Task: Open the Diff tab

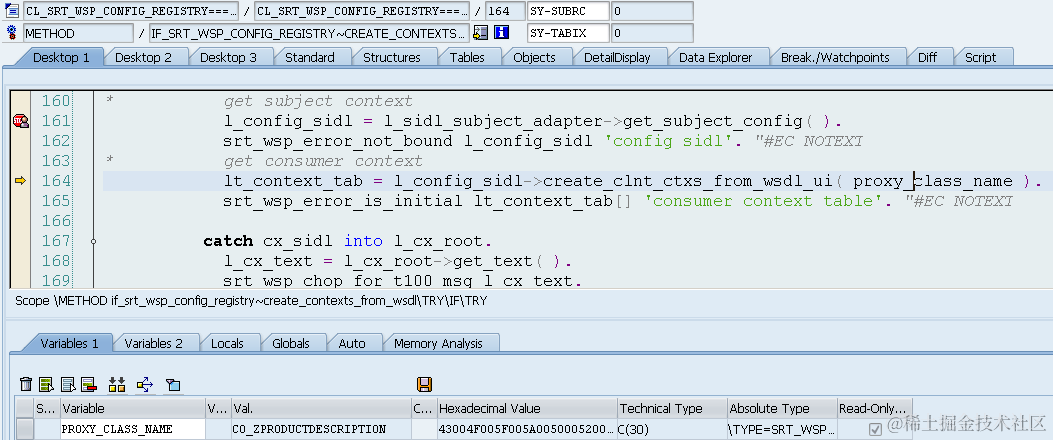Action: pos(927,57)
